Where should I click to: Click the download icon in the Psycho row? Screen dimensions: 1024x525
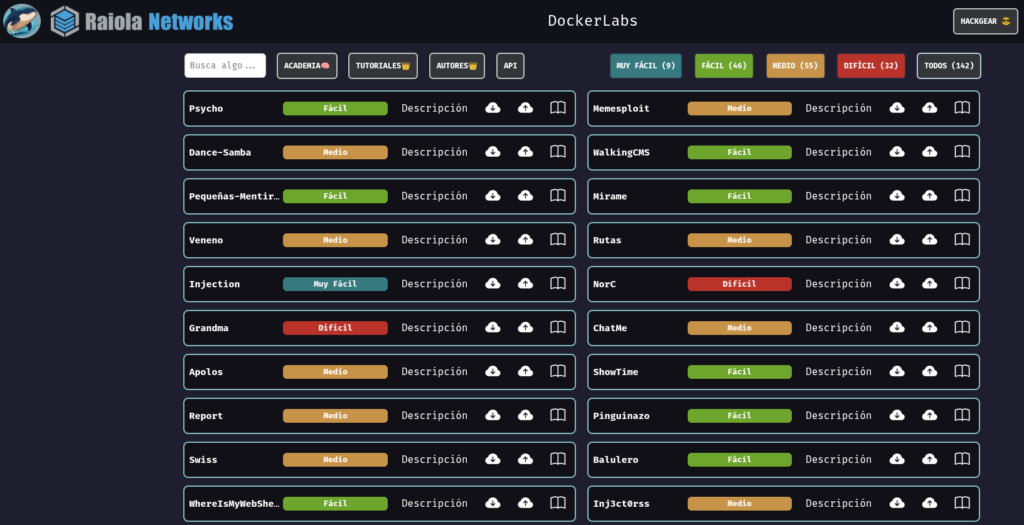point(493,108)
